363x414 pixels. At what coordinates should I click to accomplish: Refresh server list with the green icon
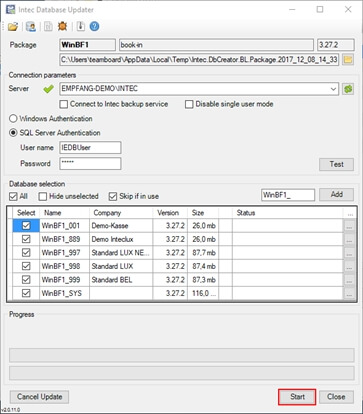coord(348,89)
